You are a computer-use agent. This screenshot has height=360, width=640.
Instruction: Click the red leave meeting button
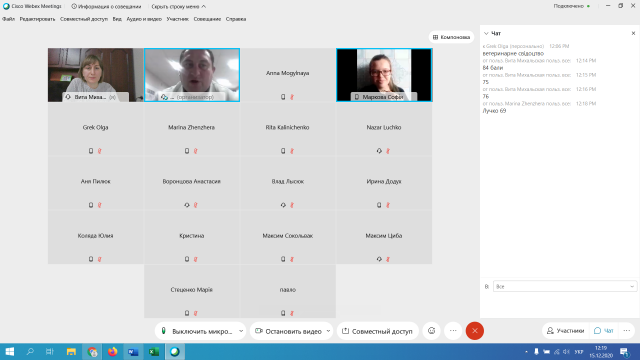click(475, 331)
